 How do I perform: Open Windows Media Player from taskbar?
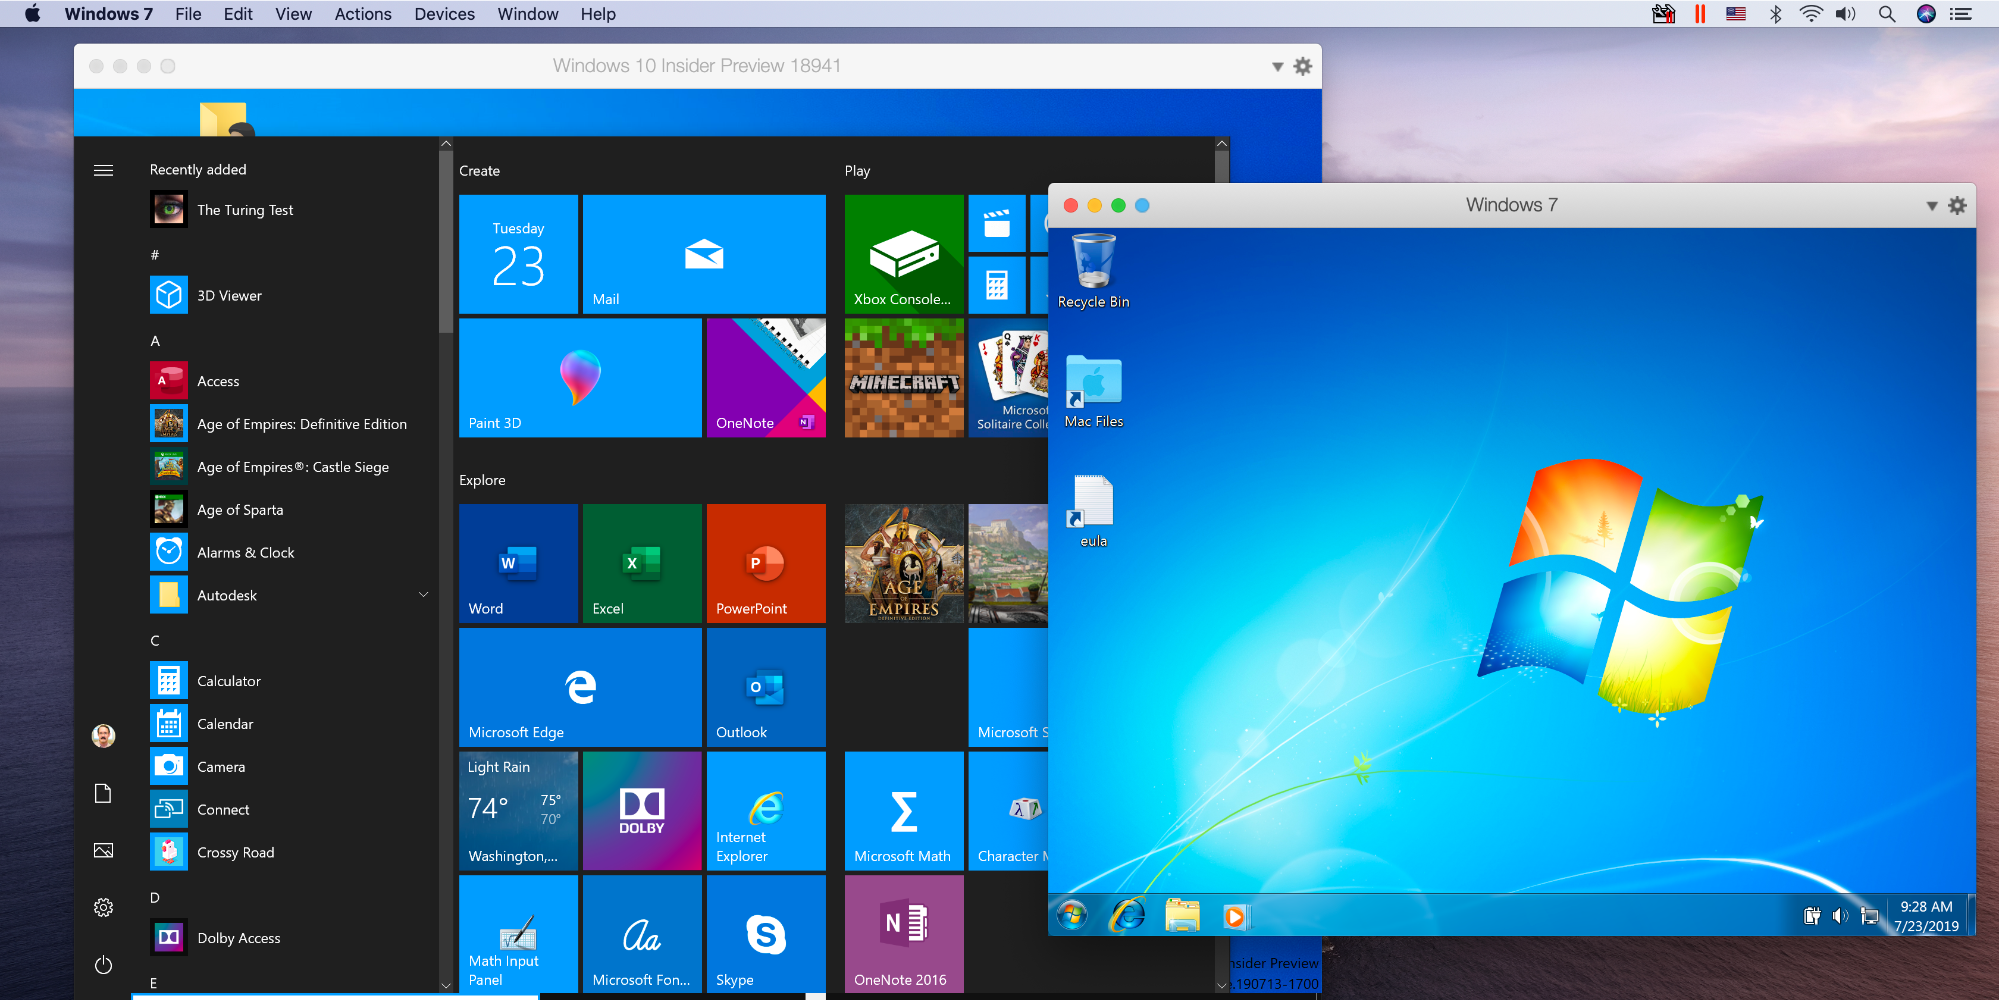pos(1235,916)
